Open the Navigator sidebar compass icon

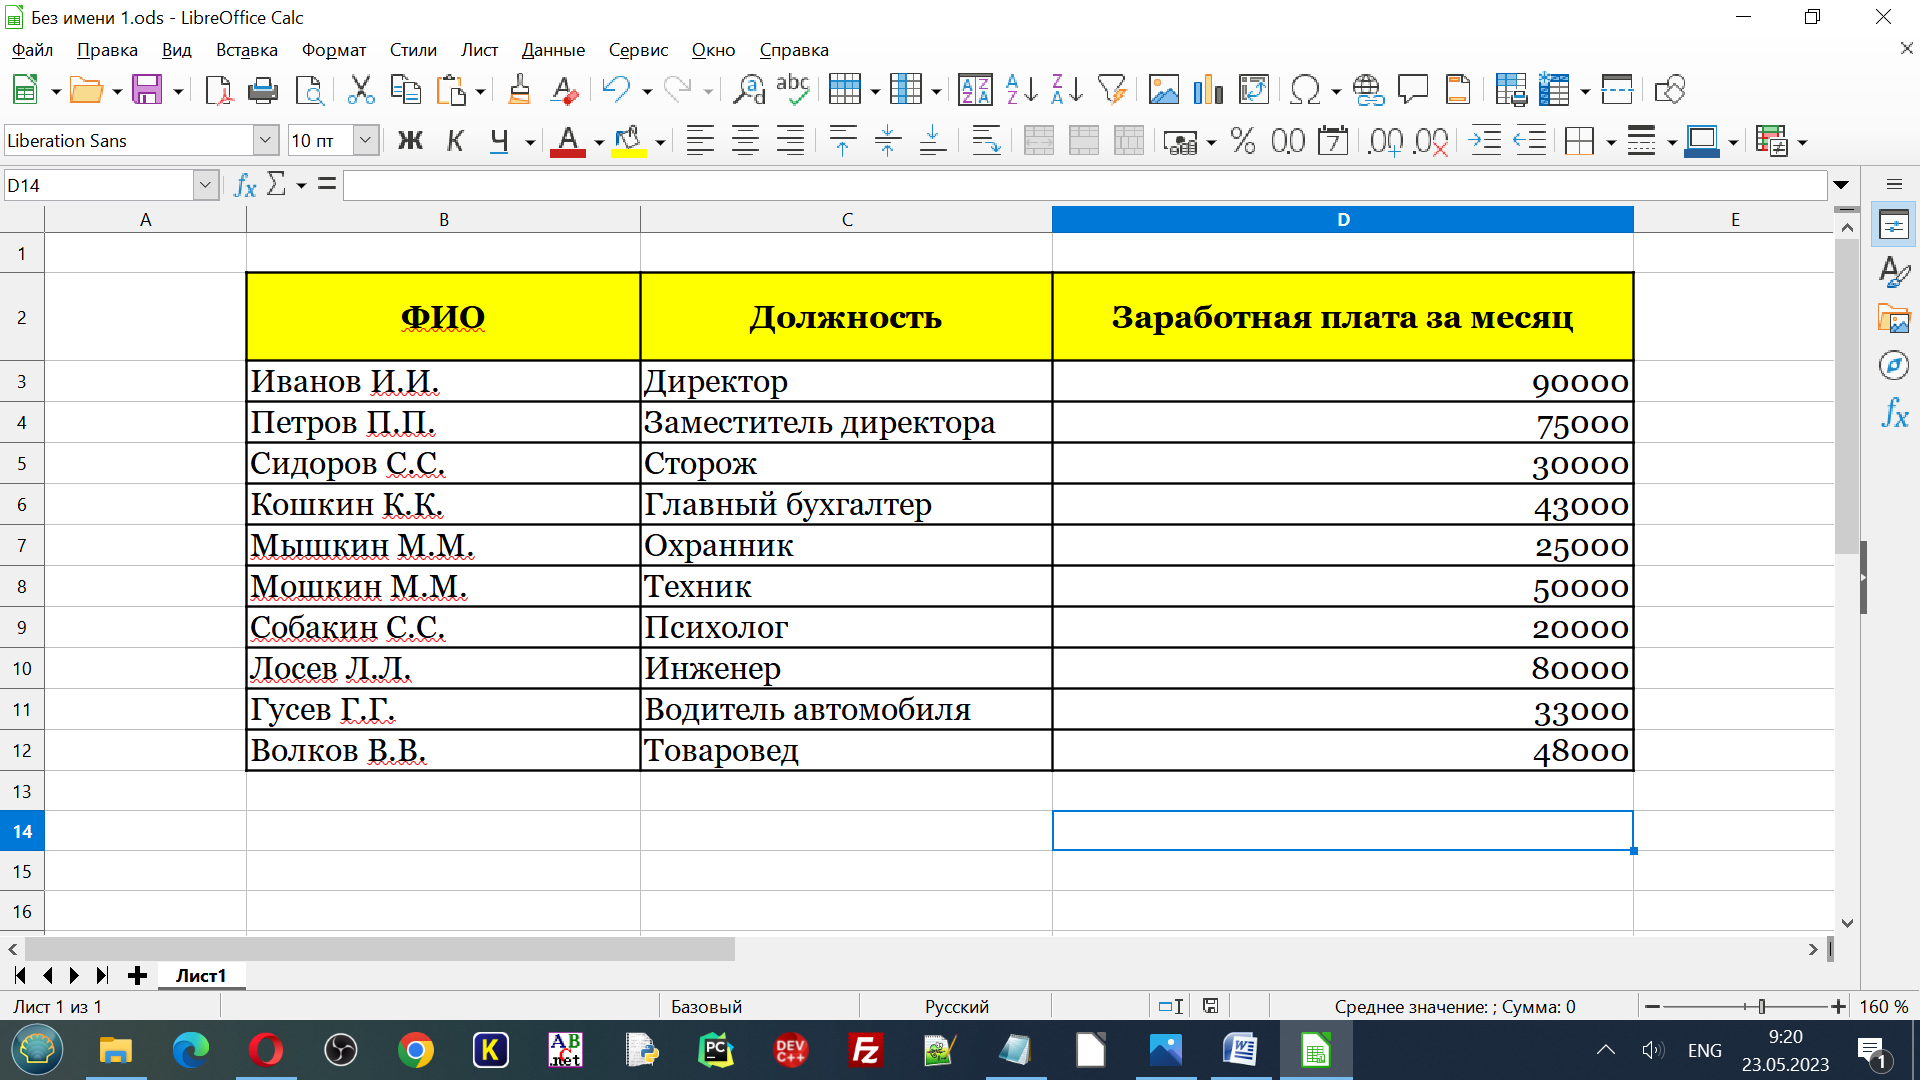click(x=1893, y=365)
